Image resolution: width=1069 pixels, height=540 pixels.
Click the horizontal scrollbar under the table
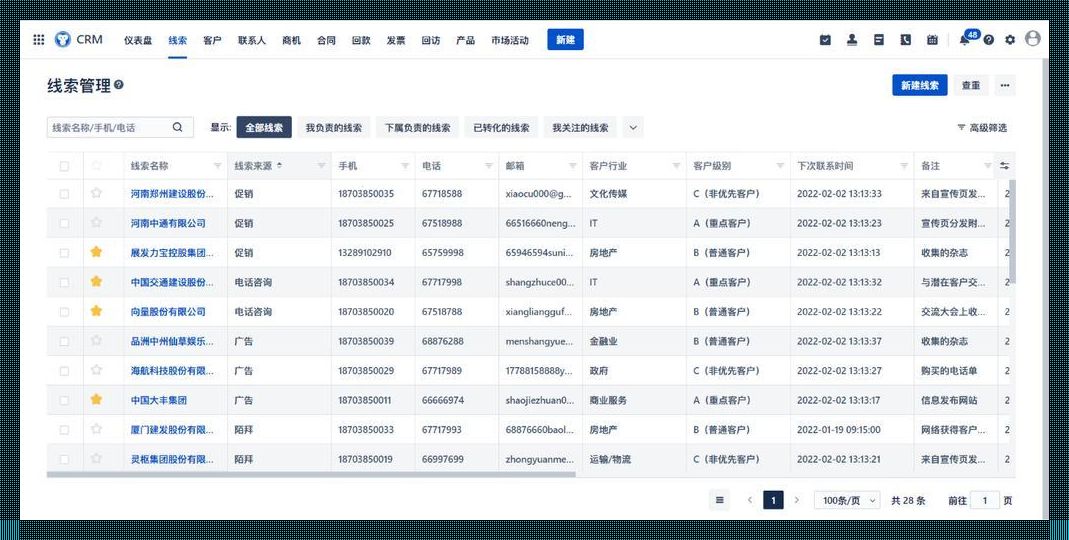tap(311, 475)
